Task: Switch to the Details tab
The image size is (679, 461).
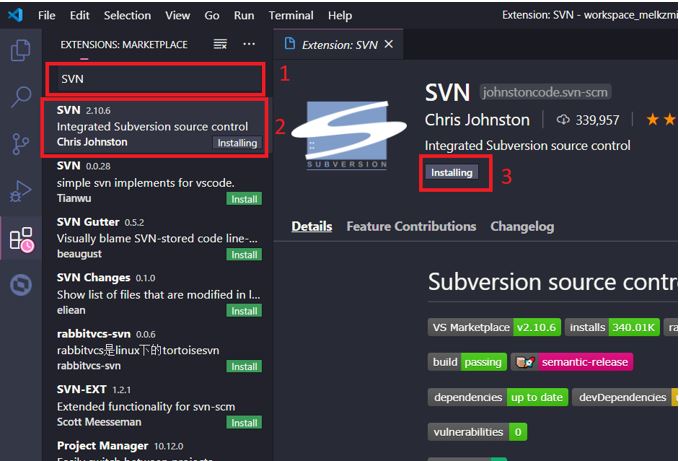Action: 312,226
